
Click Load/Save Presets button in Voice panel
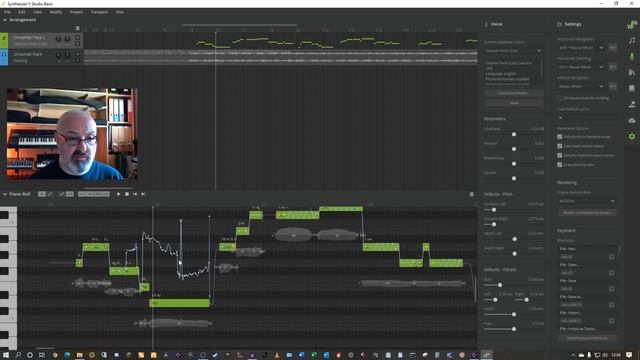coord(513,93)
